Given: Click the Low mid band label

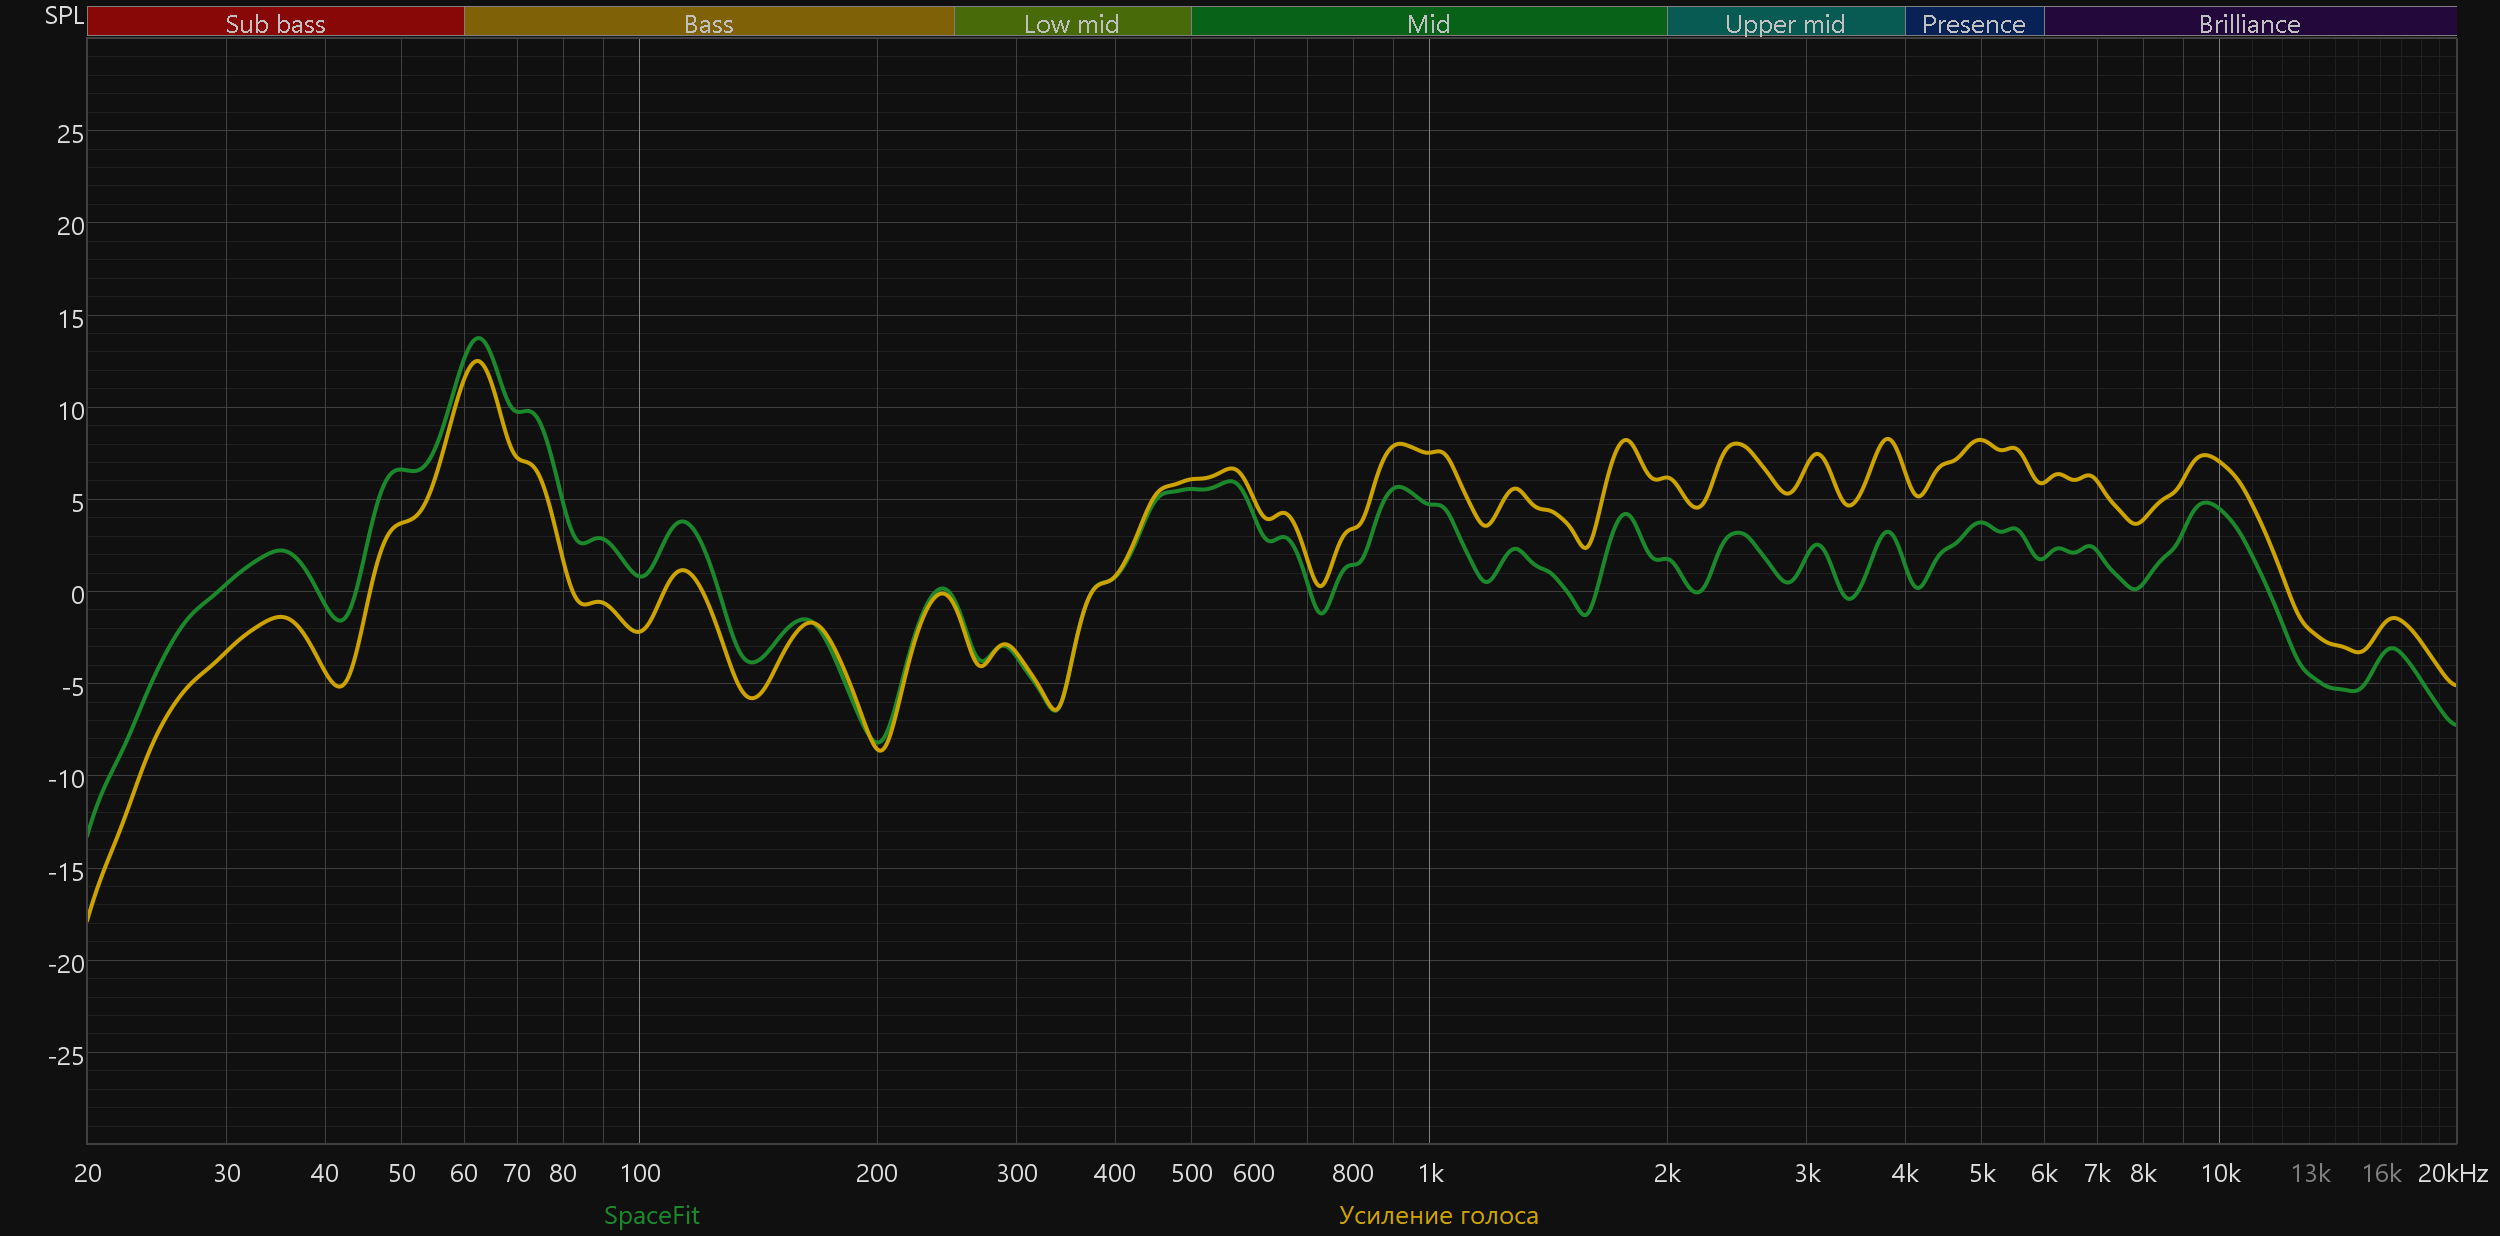Looking at the screenshot, I should pos(1071,23).
